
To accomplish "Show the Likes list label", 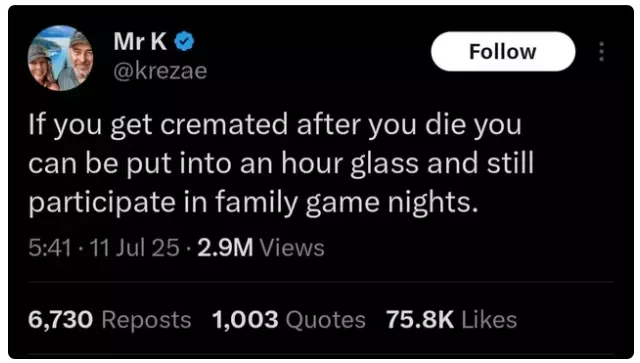I will [x=489, y=319].
